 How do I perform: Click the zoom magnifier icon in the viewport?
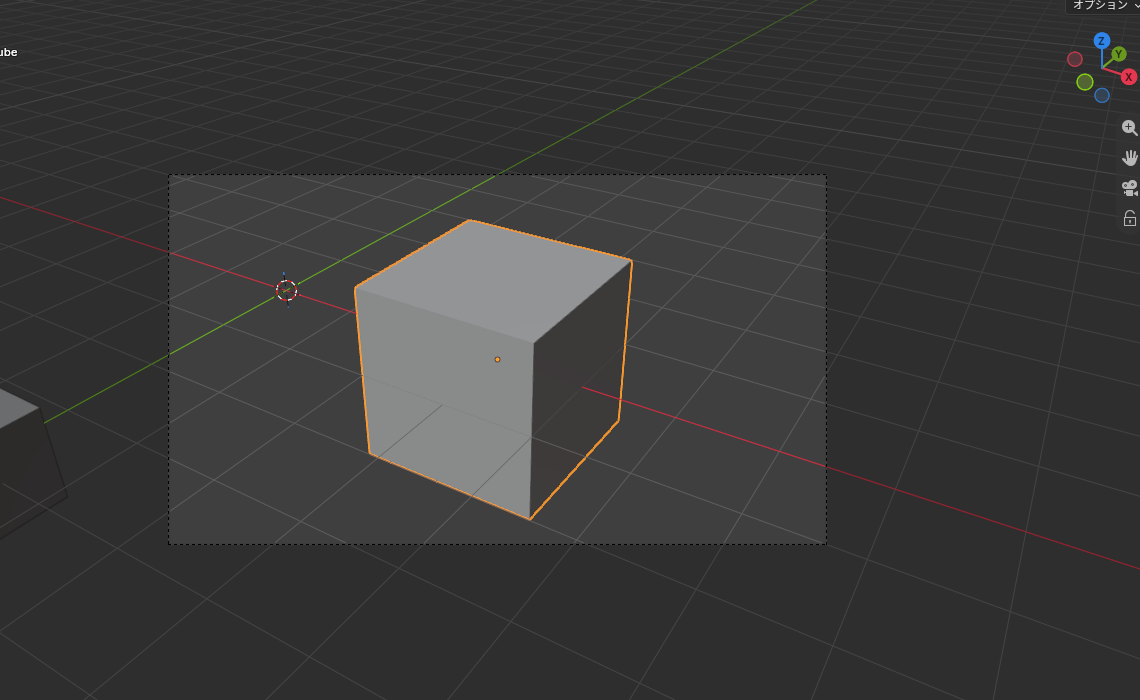coord(1129,128)
